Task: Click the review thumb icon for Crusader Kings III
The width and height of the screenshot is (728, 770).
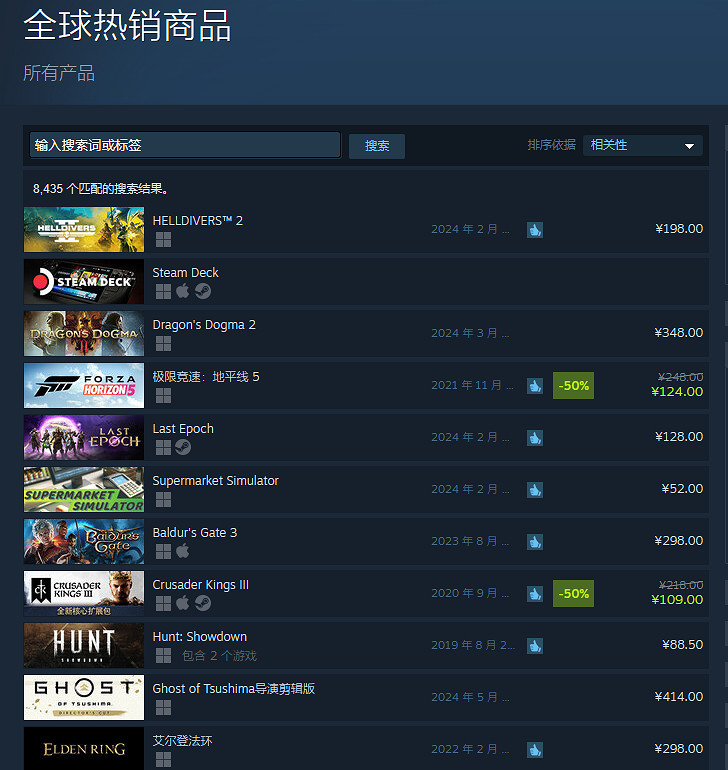Action: (x=535, y=594)
